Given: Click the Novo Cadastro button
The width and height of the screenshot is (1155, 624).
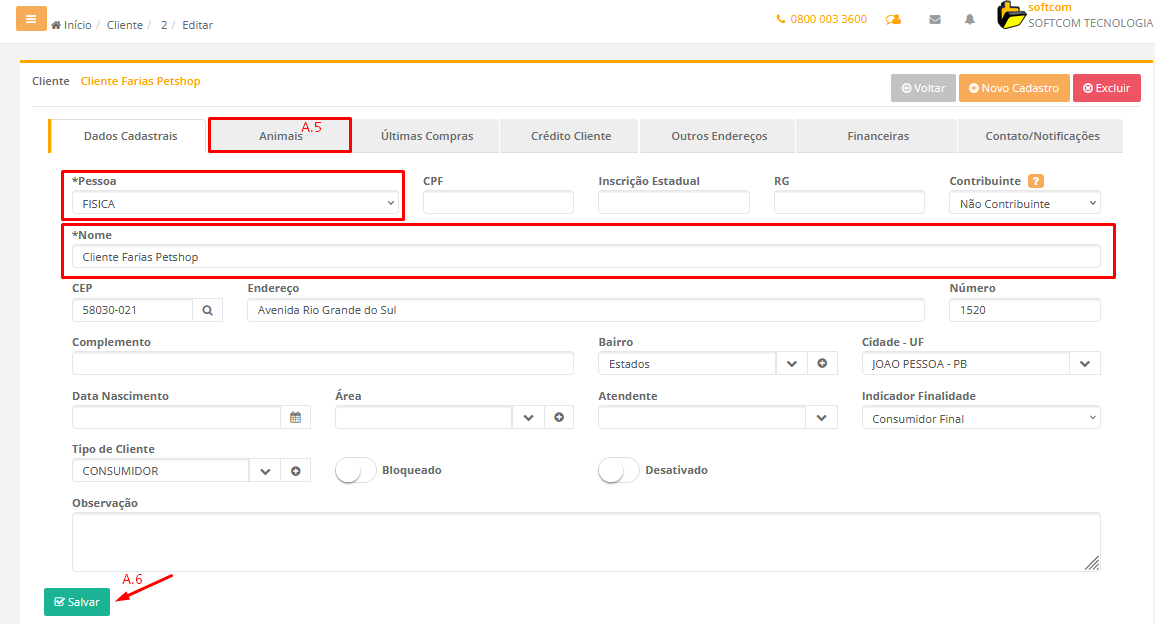Looking at the screenshot, I should coord(1014,88).
